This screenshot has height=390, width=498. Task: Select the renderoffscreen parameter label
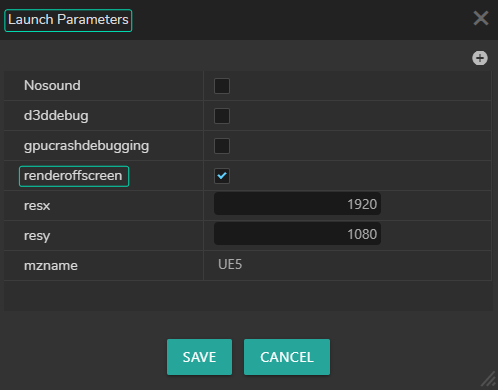(74, 176)
